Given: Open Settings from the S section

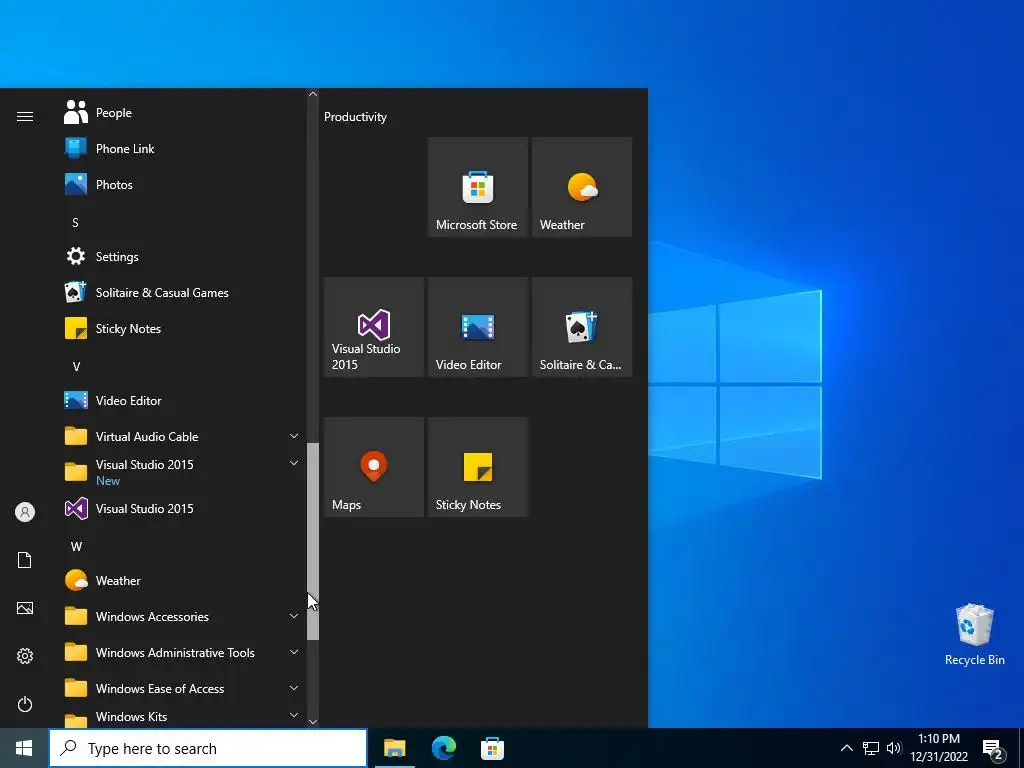Looking at the screenshot, I should click(x=181, y=257).
